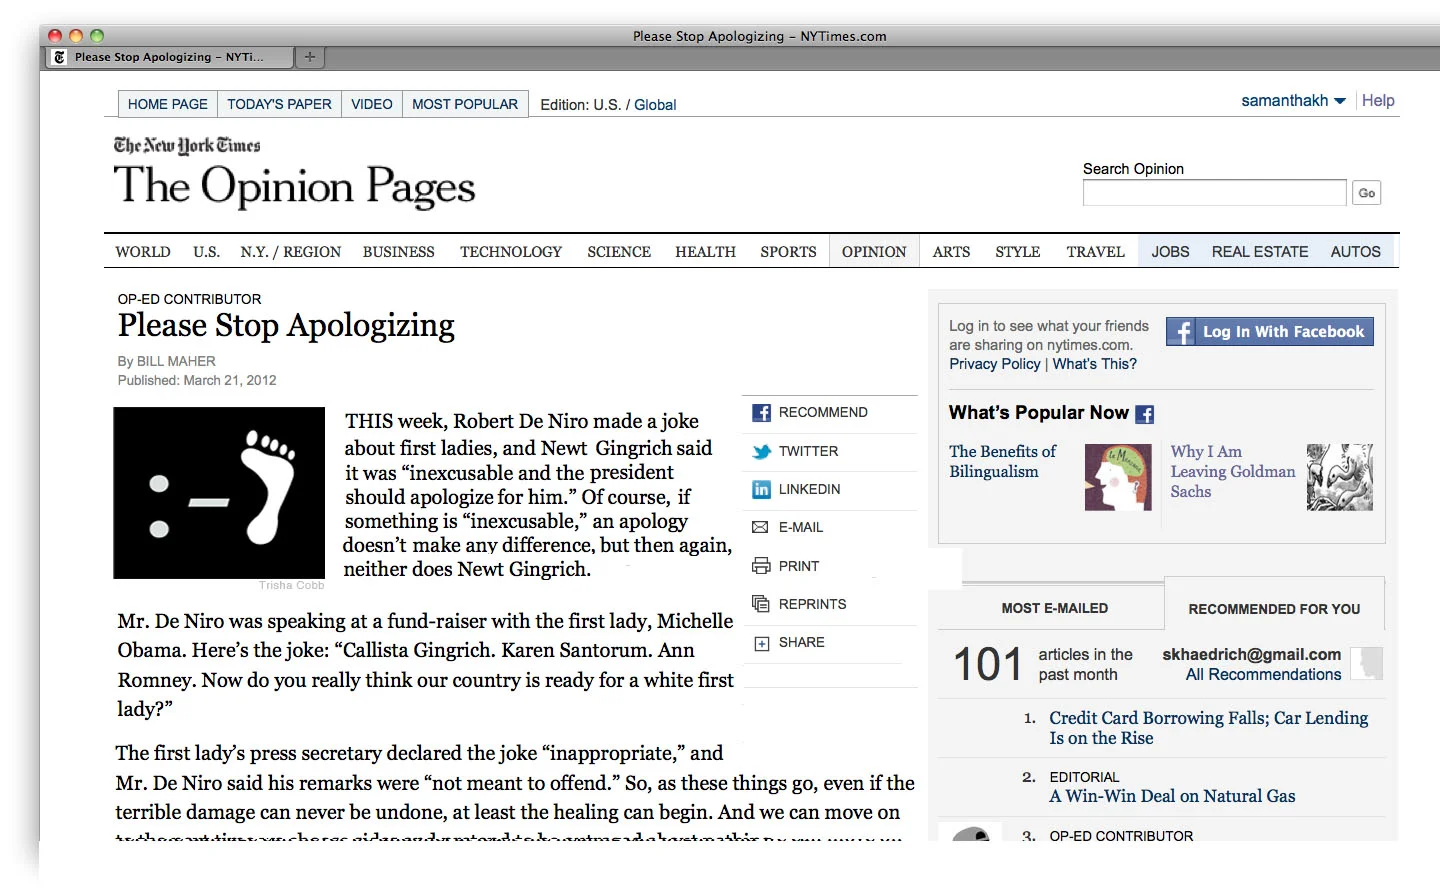Open the SCIENCE section

point(619,252)
